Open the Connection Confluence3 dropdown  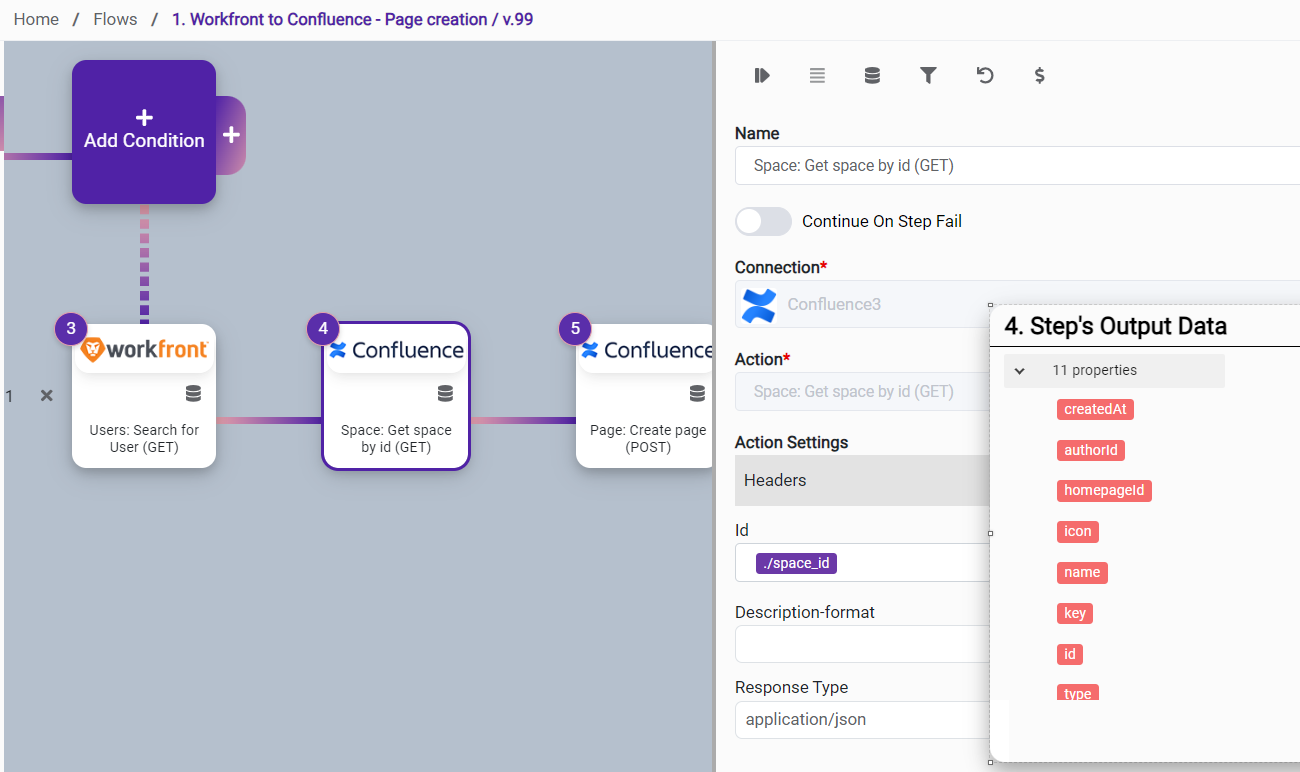click(862, 304)
